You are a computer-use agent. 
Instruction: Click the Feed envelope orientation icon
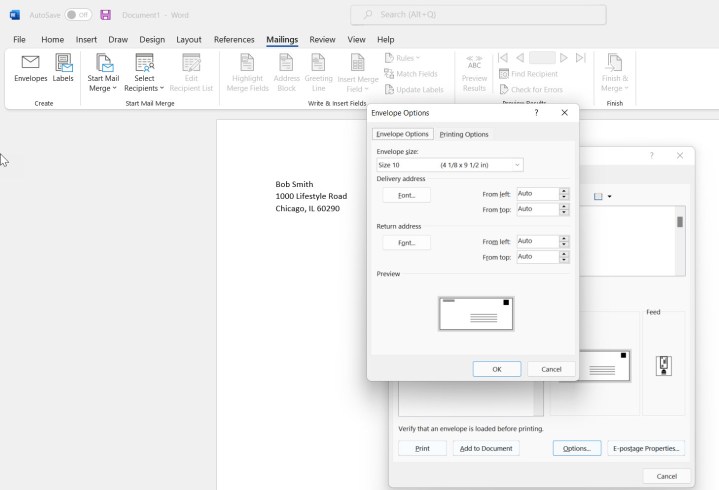[x=663, y=366]
